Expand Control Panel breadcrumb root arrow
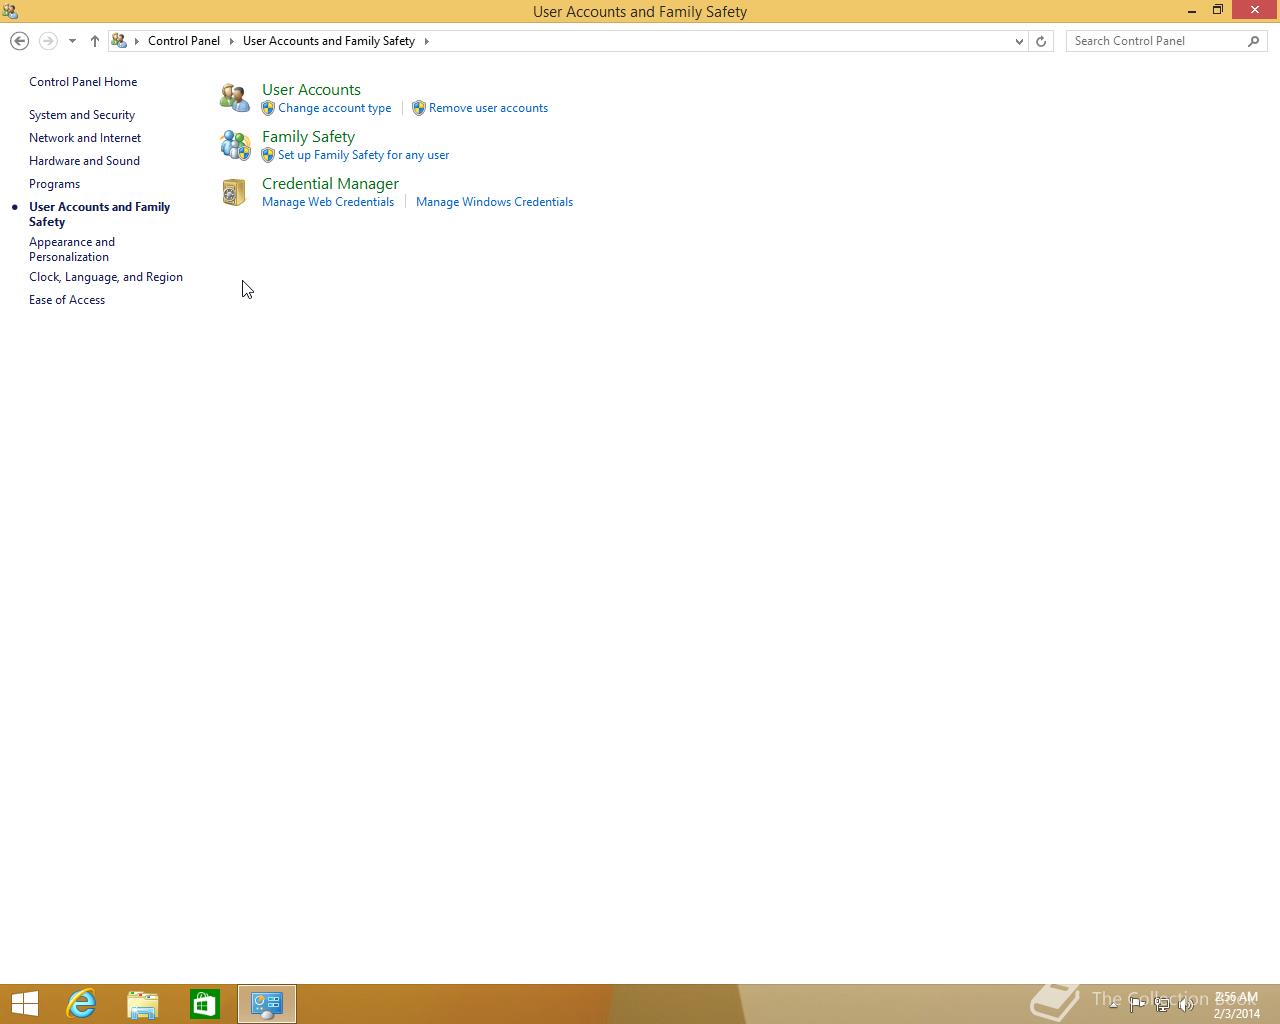This screenshot has width=1280, height=1024. pos(137,41)
